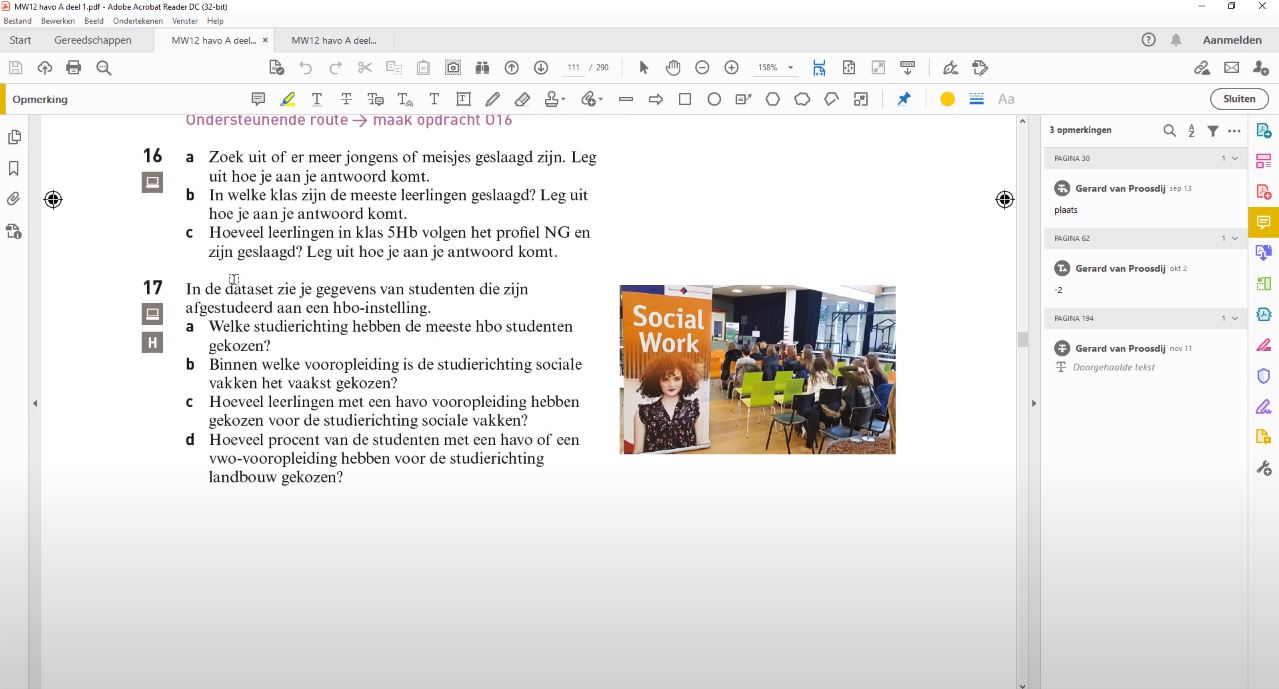Open the page thumbnails panel icon
This screenshot has height=689, width=1279.
point(14,137)
